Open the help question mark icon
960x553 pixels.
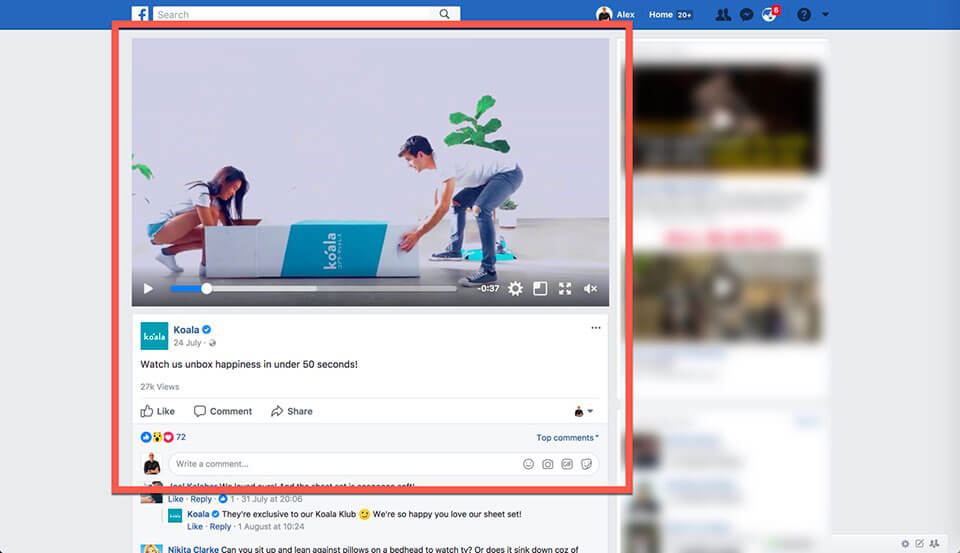click(x=804, y=14)
